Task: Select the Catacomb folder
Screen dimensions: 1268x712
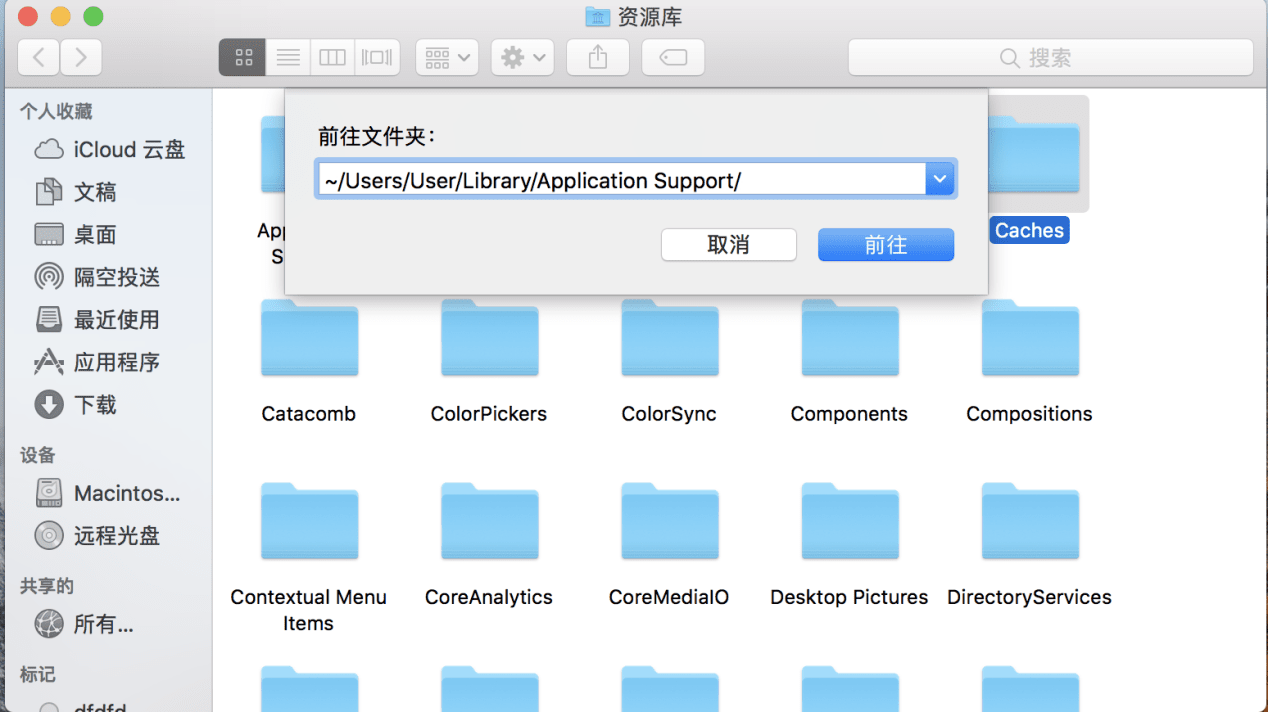Action: (x=309, y=338)
